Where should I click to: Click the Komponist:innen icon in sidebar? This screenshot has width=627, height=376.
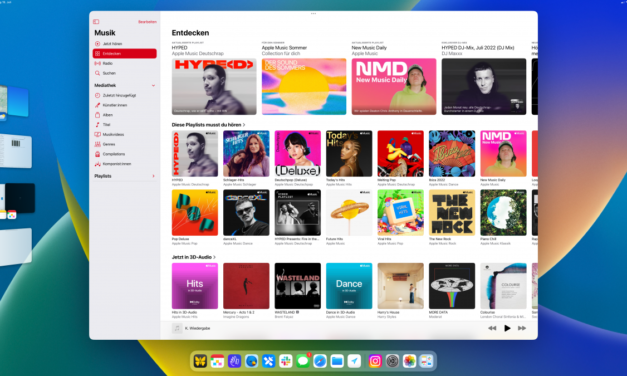coord(97,164)
